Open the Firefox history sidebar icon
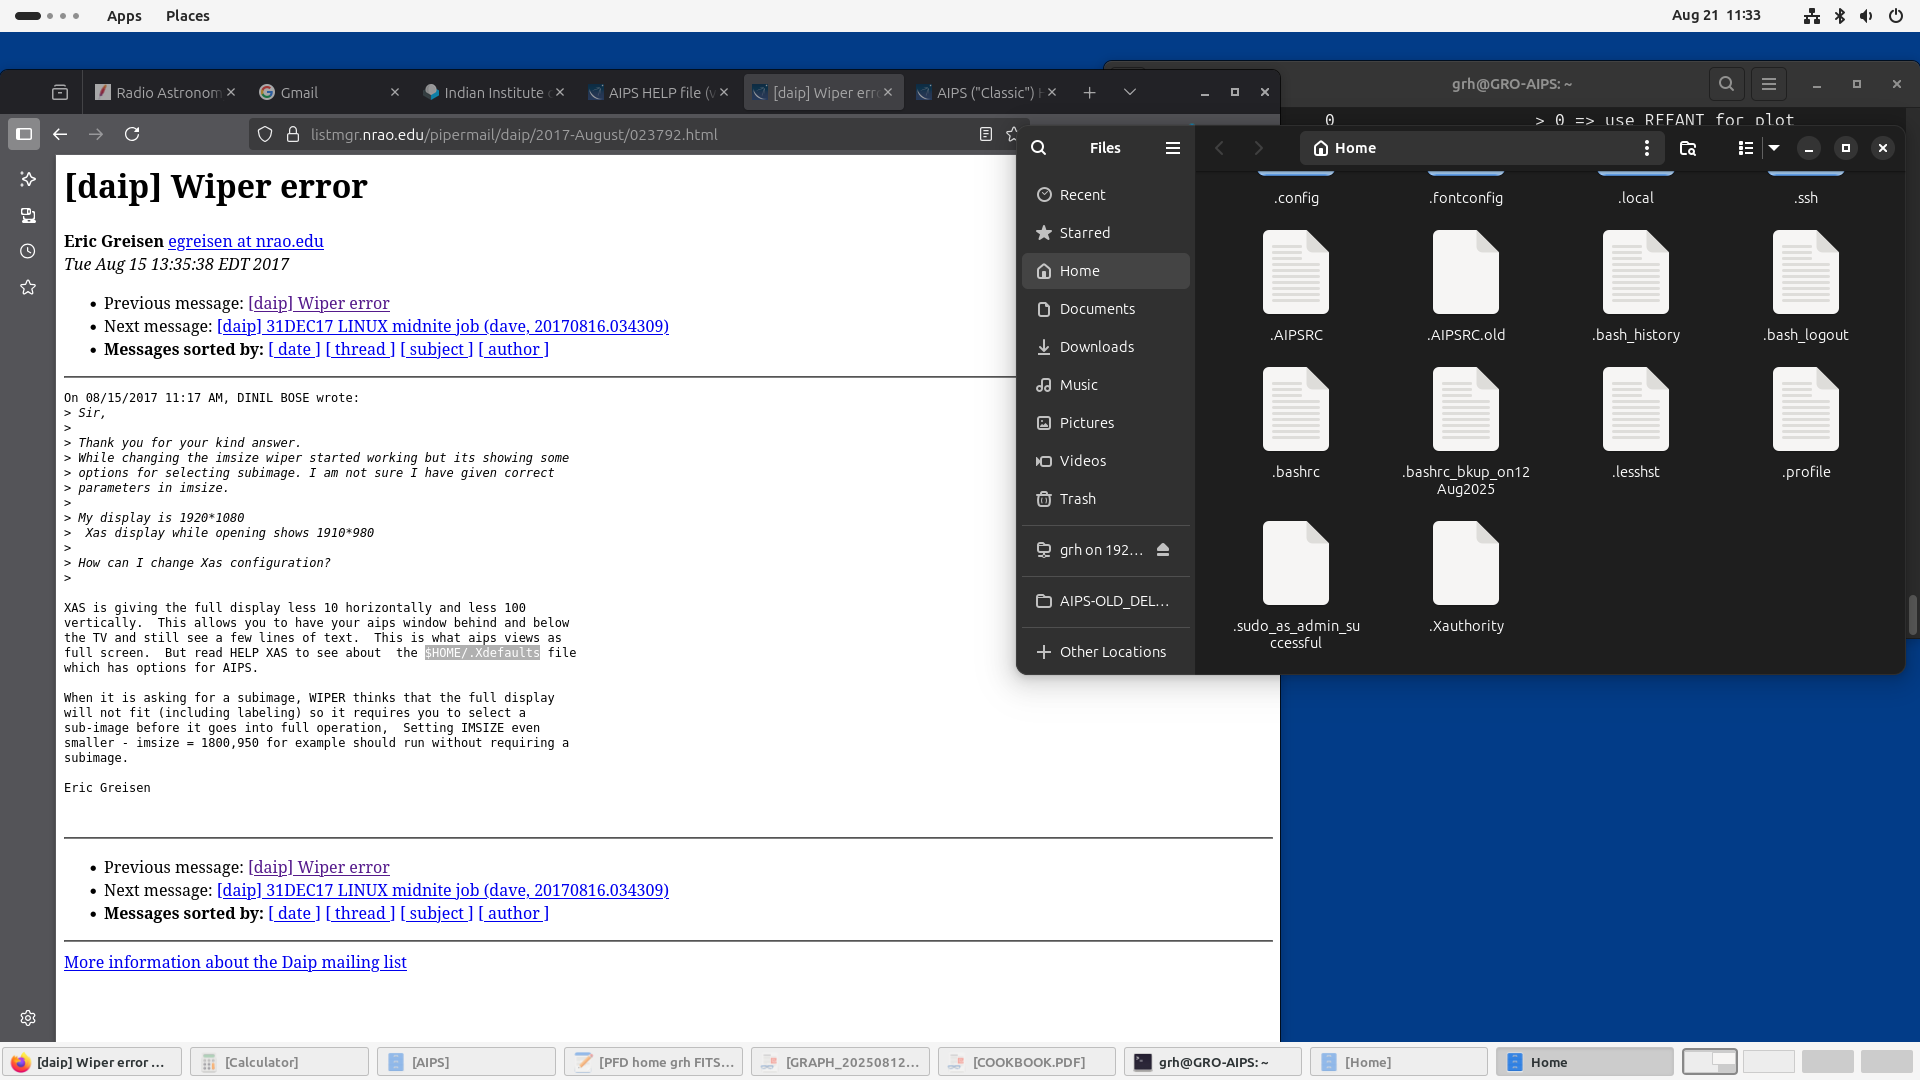 tap(28, 252)
